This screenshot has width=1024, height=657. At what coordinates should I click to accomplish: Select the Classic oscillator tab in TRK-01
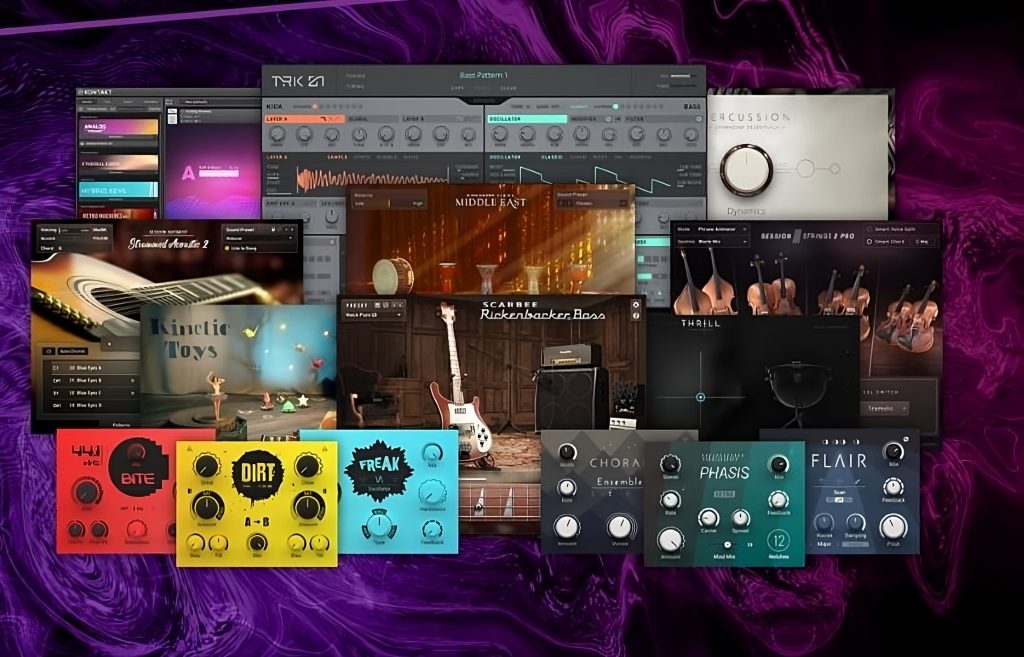(x=552, y=157)
